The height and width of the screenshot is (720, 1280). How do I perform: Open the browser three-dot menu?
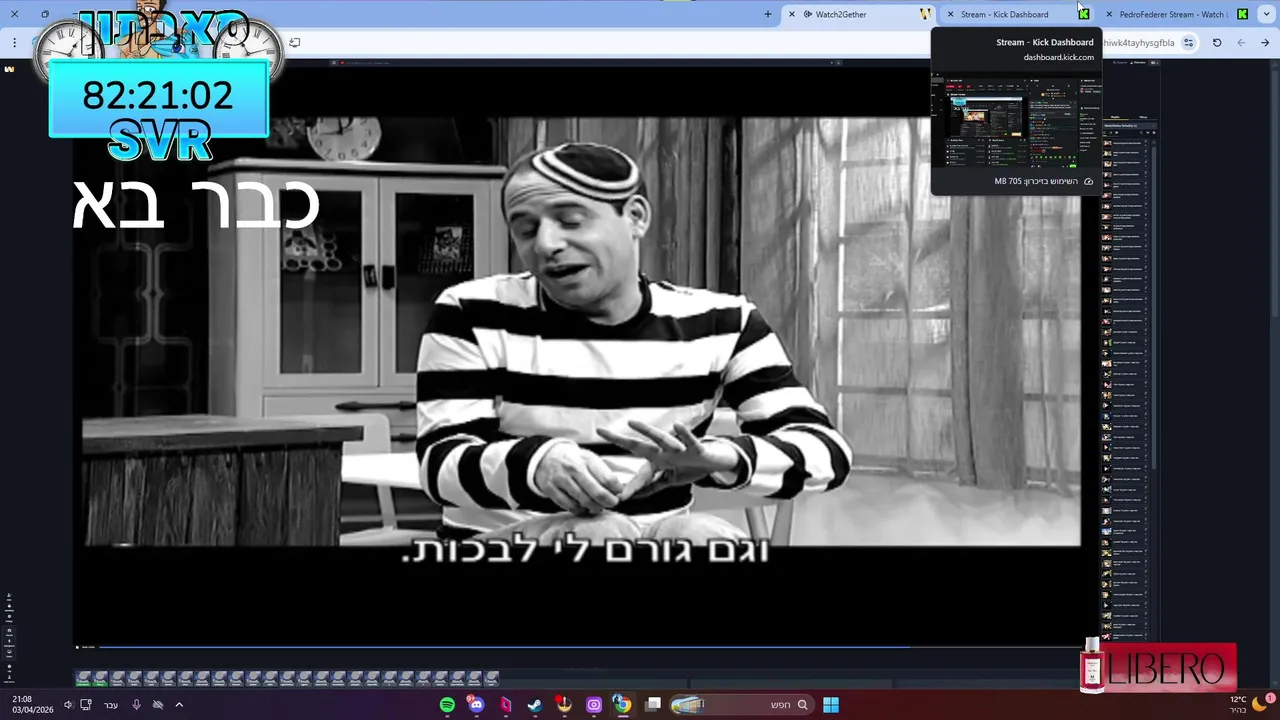[14, 43]
